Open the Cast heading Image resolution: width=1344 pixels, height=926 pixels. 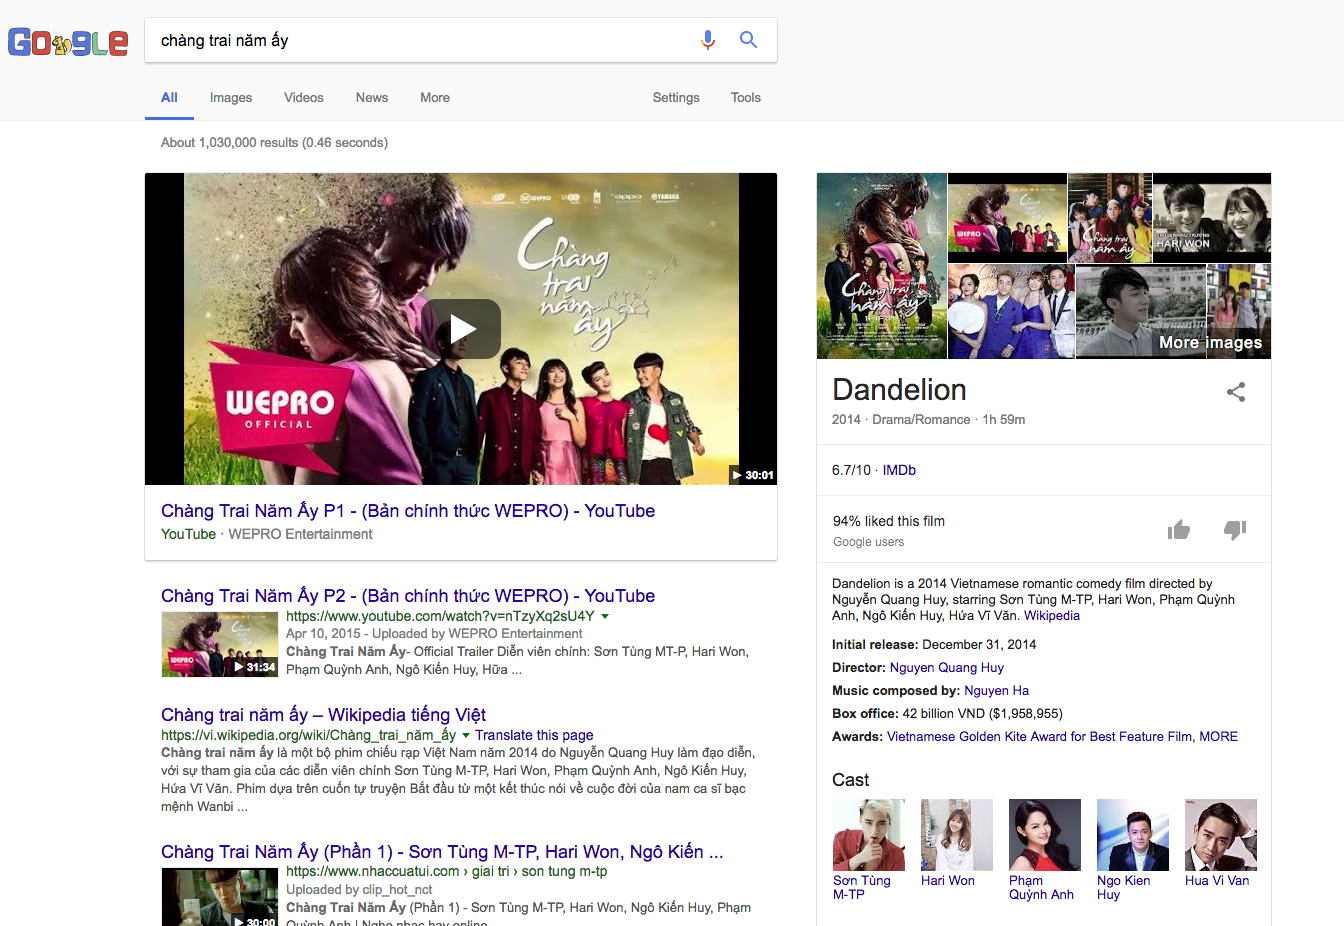pos(850,780)
